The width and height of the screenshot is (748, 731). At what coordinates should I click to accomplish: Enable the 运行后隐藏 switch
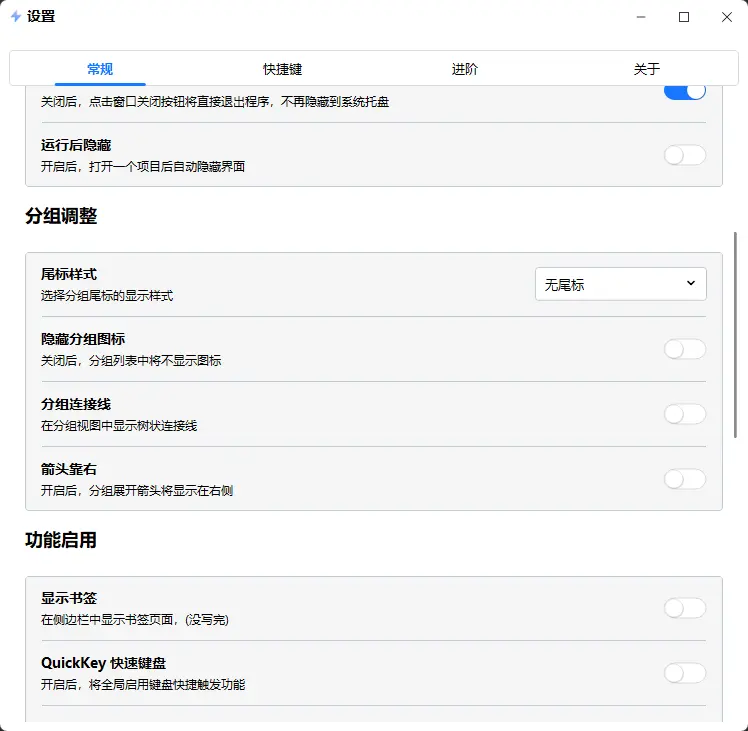[x=685, y=155]
